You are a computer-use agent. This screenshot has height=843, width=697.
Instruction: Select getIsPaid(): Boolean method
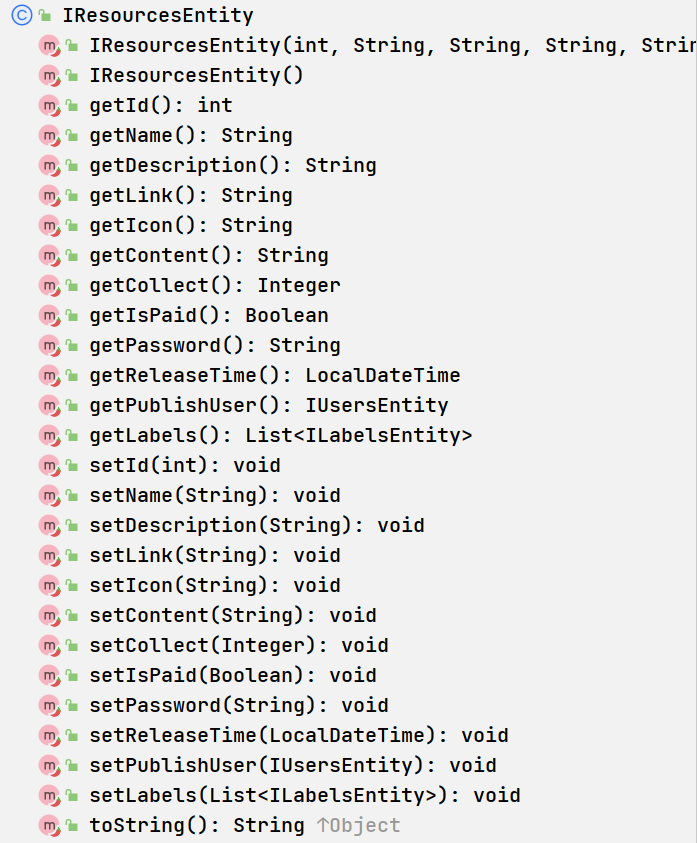pyautogui.click(x=209, y=316)
